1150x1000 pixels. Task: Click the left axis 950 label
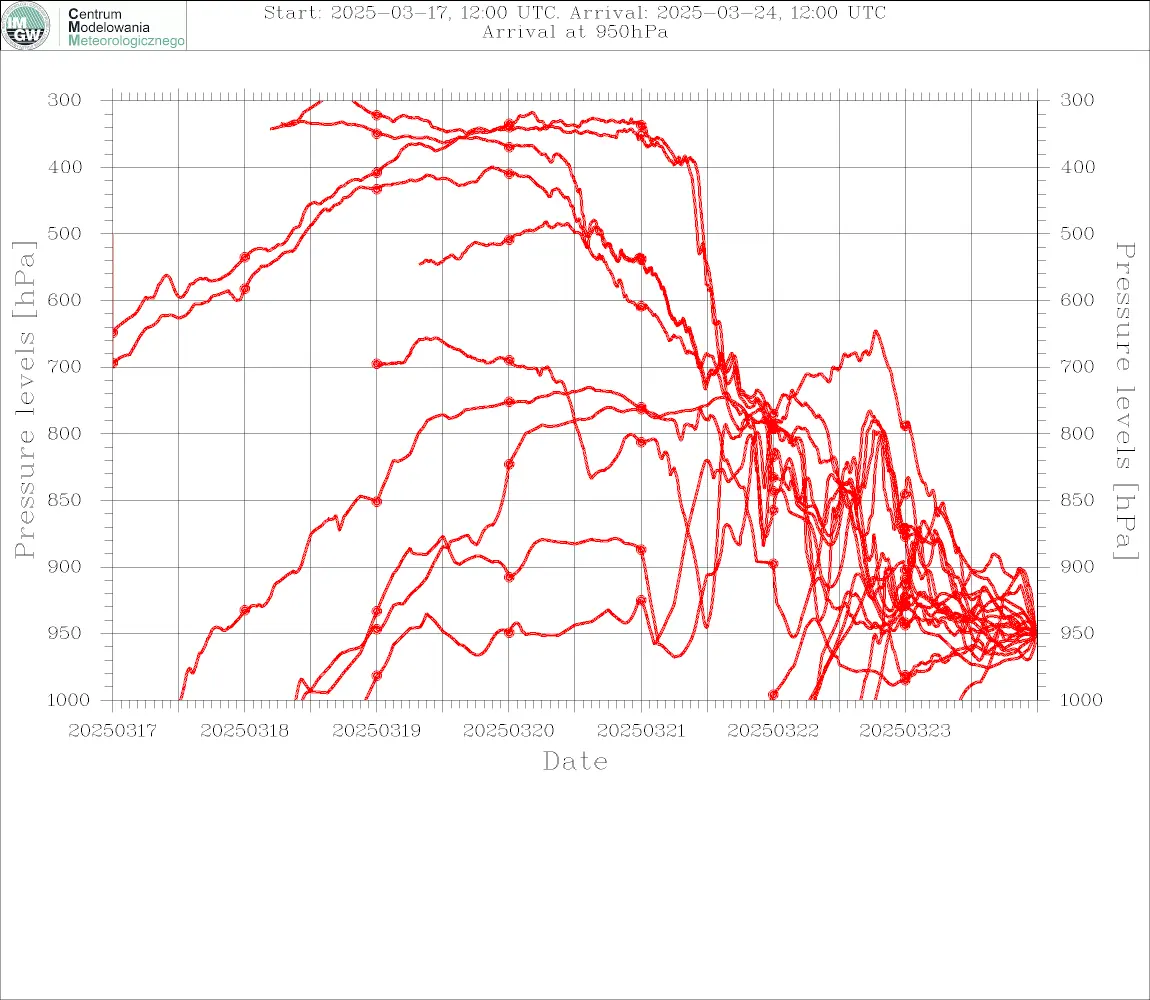click(x=65, y=632)
